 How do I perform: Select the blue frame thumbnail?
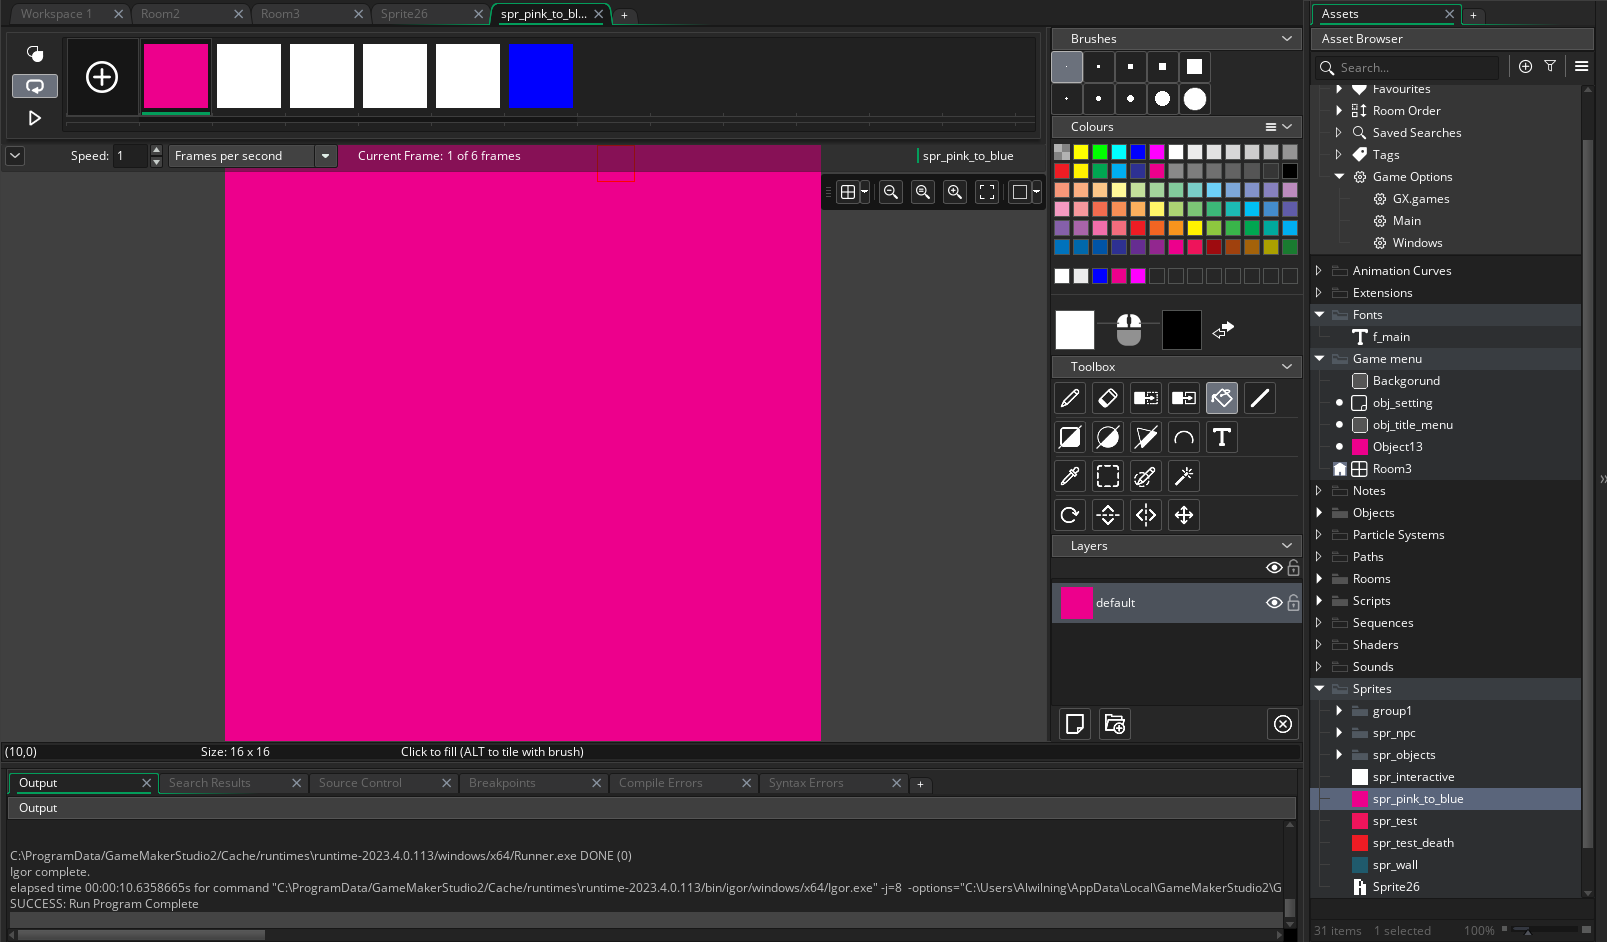541,76
